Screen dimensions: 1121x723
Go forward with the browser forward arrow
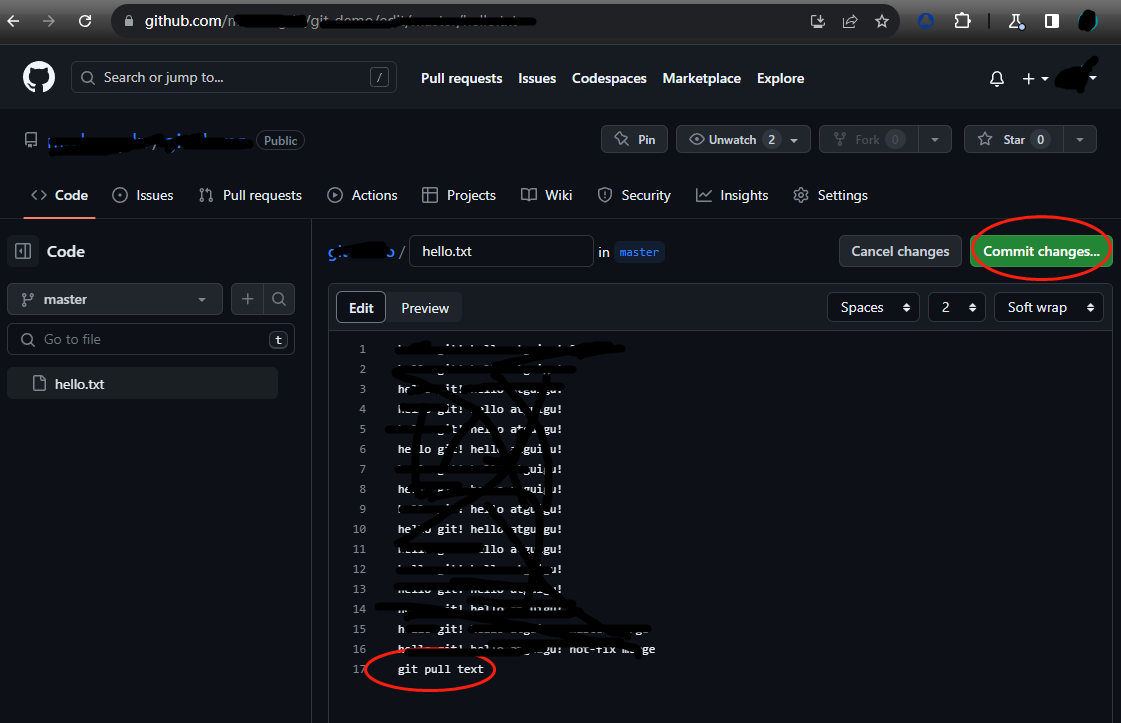point(49,21)
